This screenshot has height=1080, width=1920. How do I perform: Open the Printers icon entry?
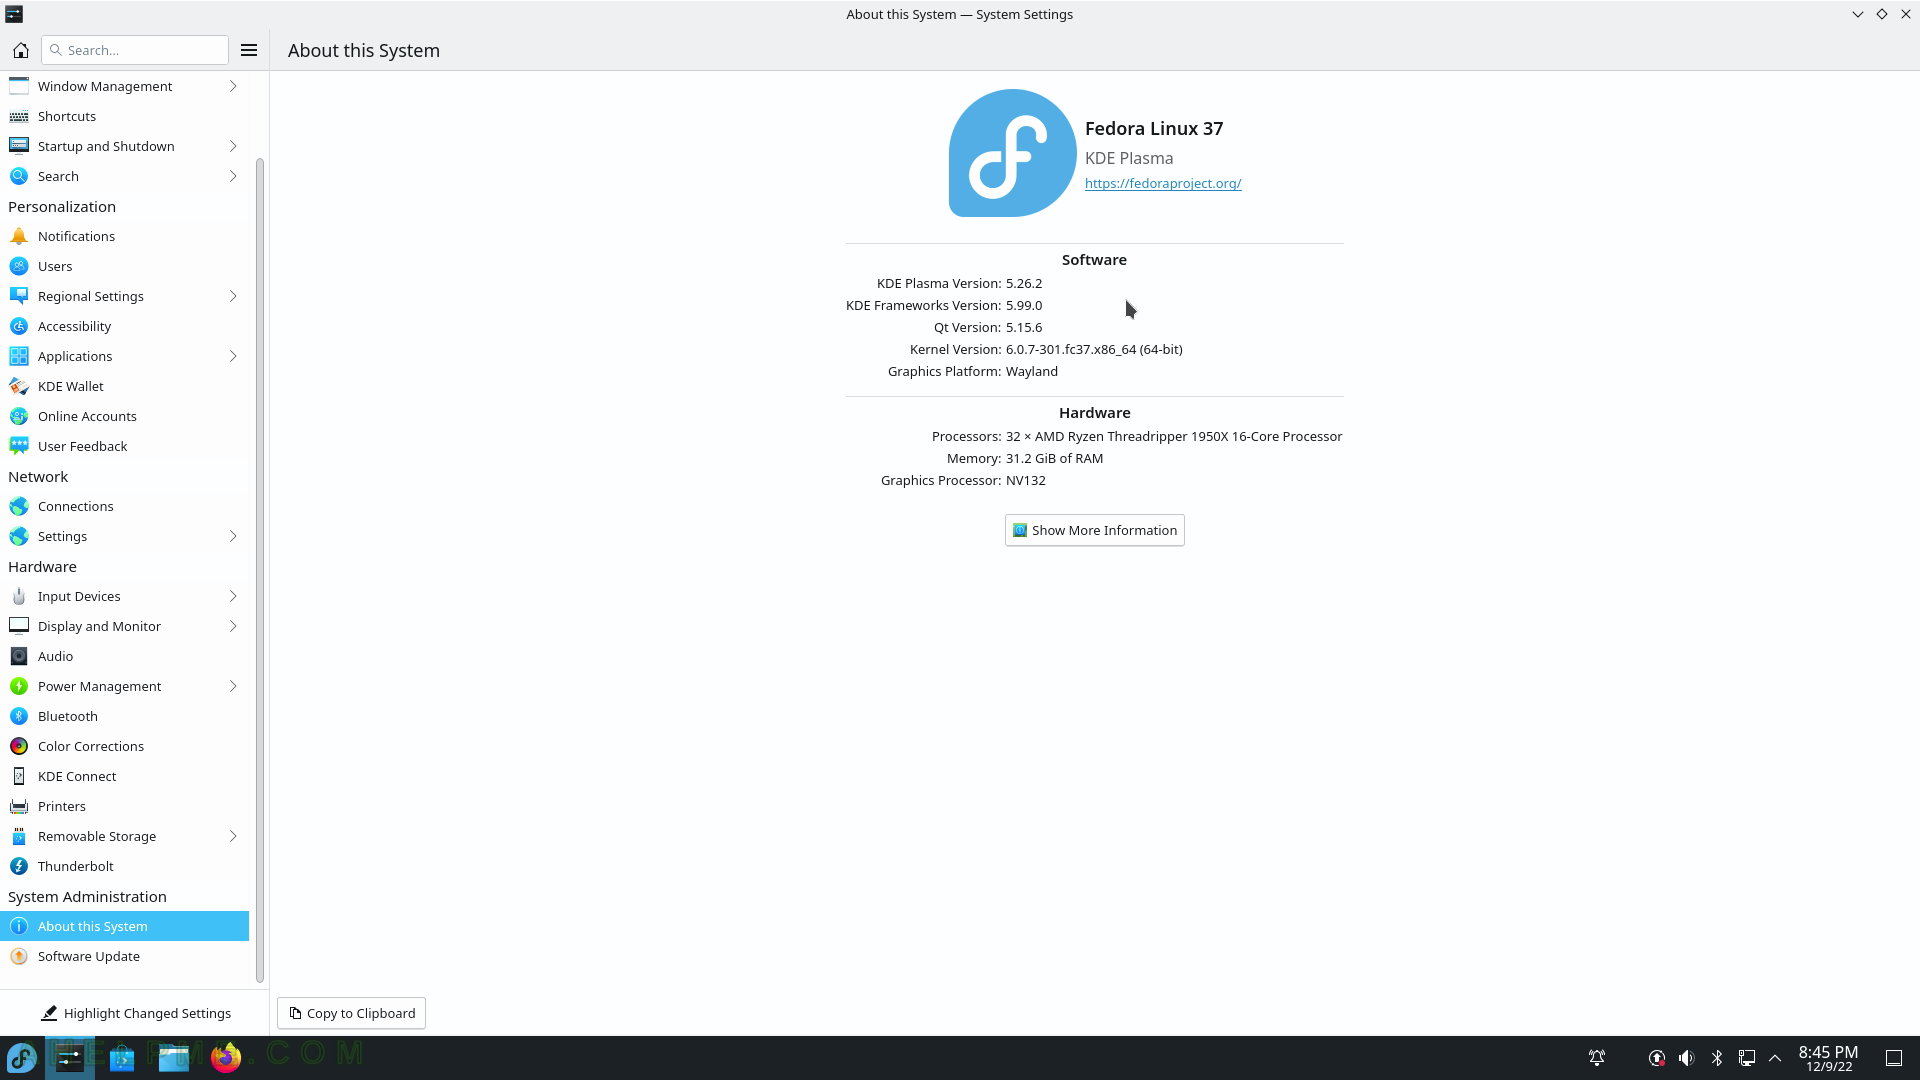click(19, 806)
